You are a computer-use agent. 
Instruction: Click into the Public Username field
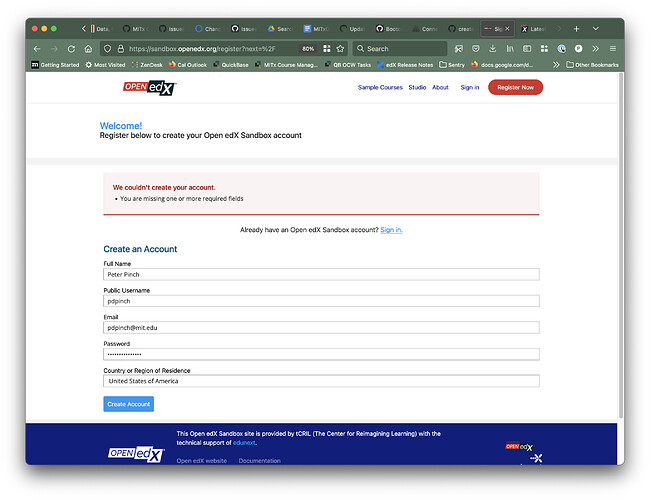pyautogui.click(x=321, y=301)
